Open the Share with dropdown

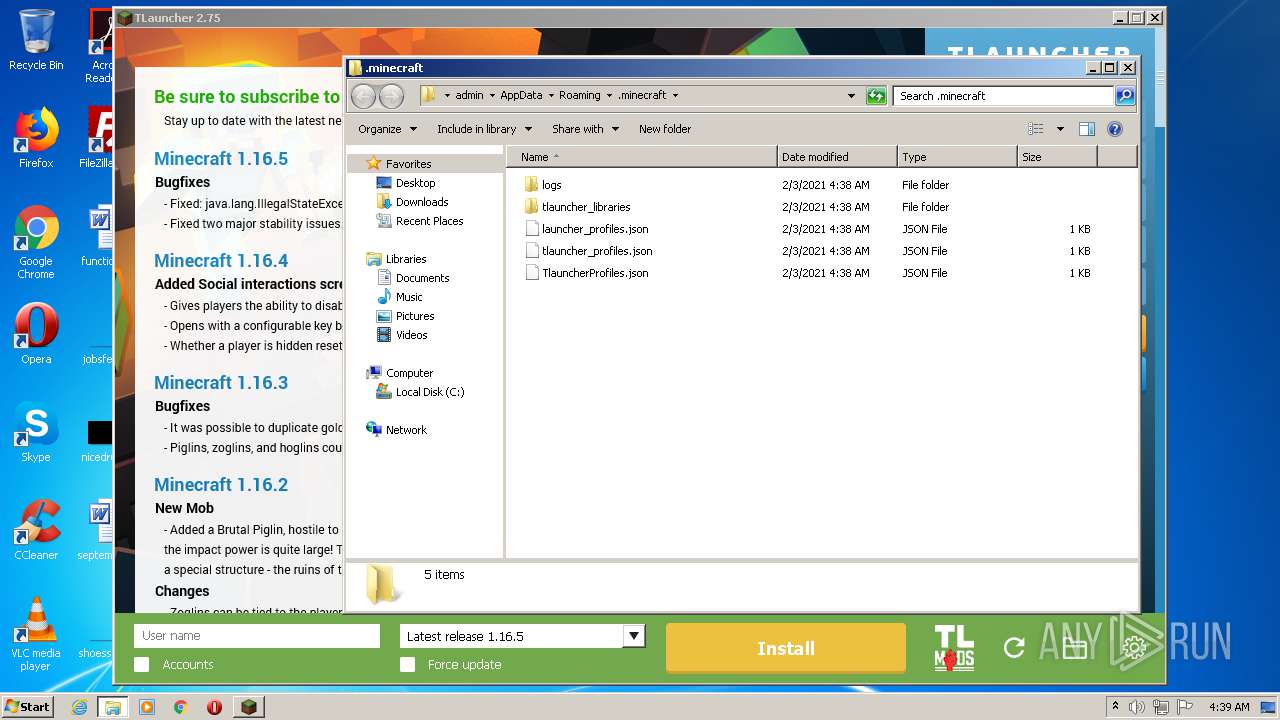585,129
